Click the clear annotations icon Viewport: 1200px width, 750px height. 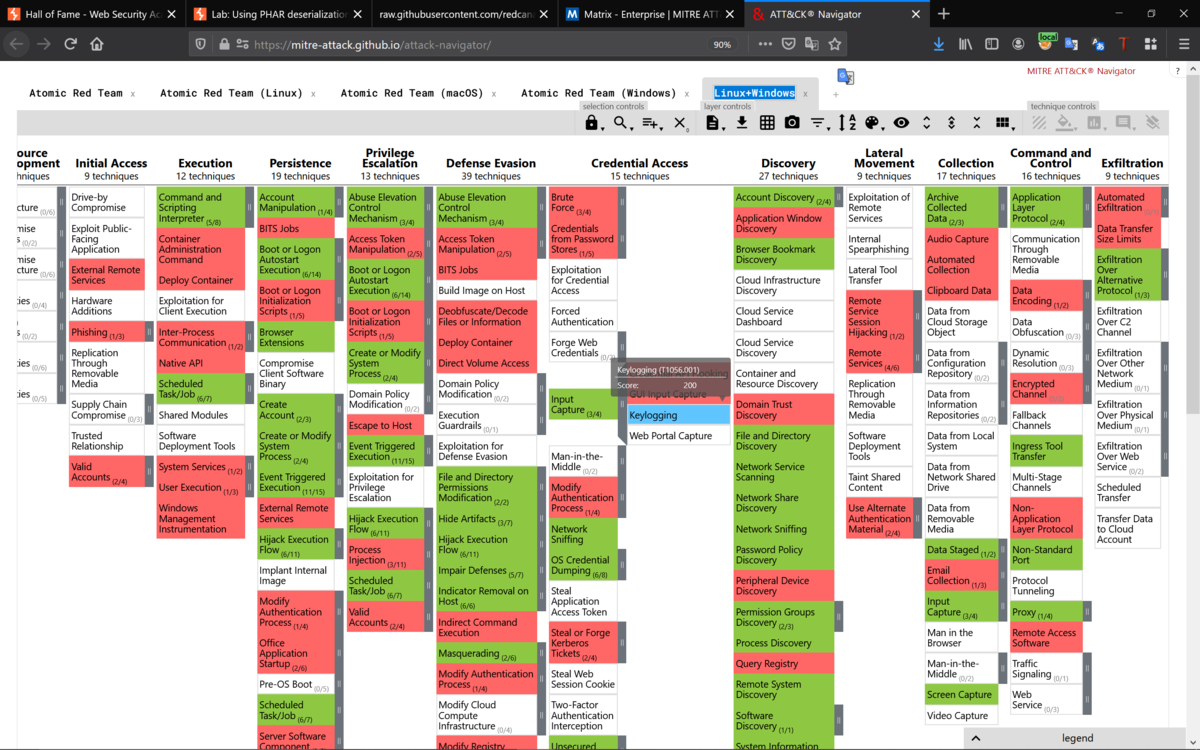point(1152,123)
